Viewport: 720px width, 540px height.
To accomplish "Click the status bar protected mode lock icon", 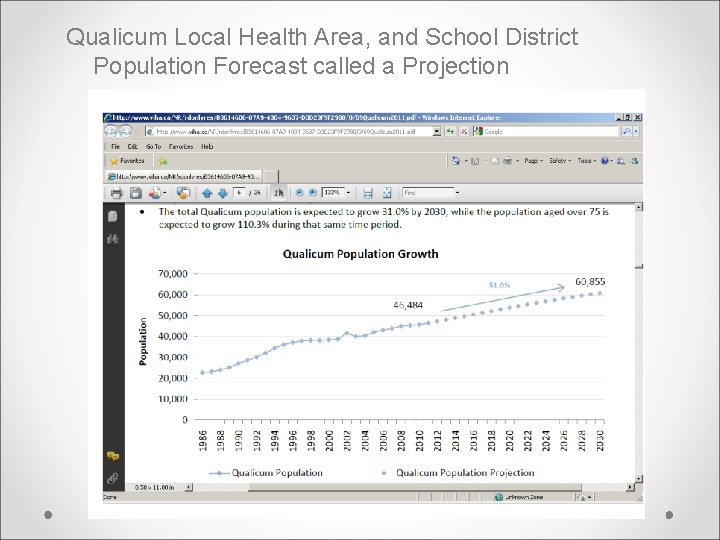I will click(581, 497).
